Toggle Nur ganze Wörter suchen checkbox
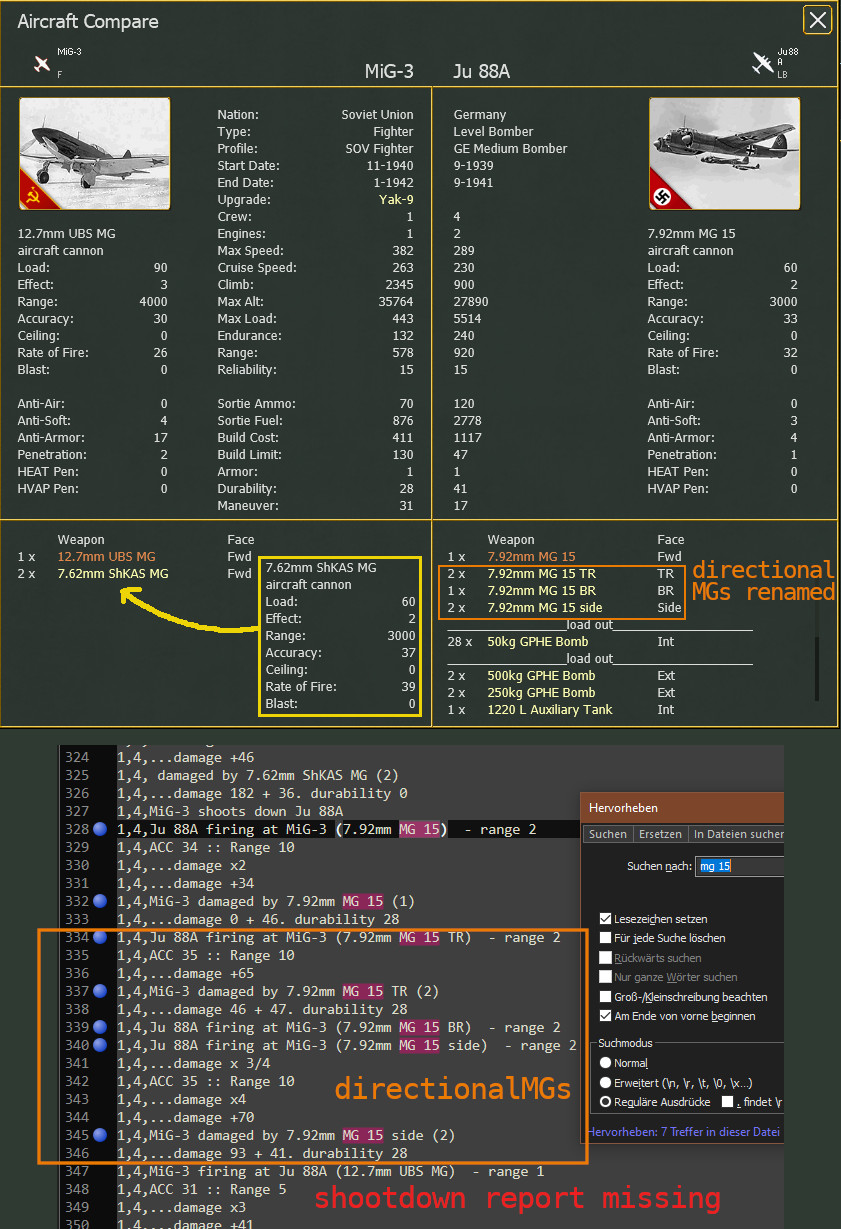 pyautogui.click(x=606, y=977)
